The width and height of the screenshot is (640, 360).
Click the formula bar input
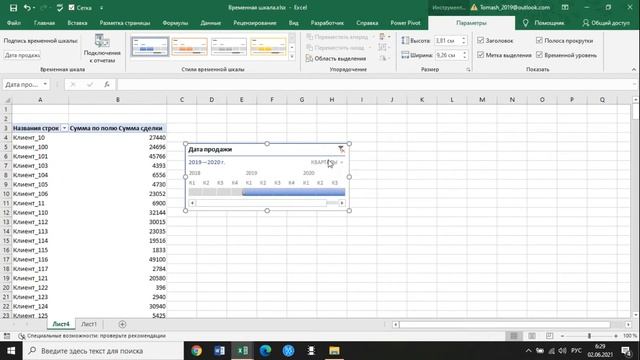(376, 84)
